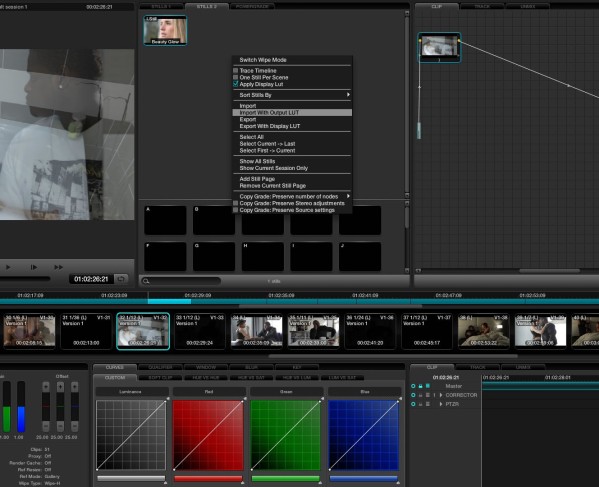Click the play button in the viewer
The height and width of the screenshot is (487, 599).
[x=8, y=267]
